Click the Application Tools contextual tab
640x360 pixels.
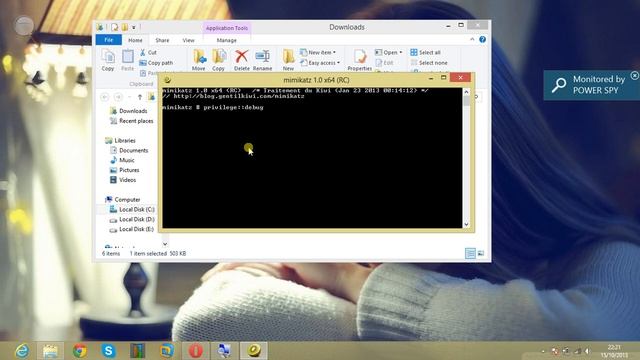click(x=227, y=28)
